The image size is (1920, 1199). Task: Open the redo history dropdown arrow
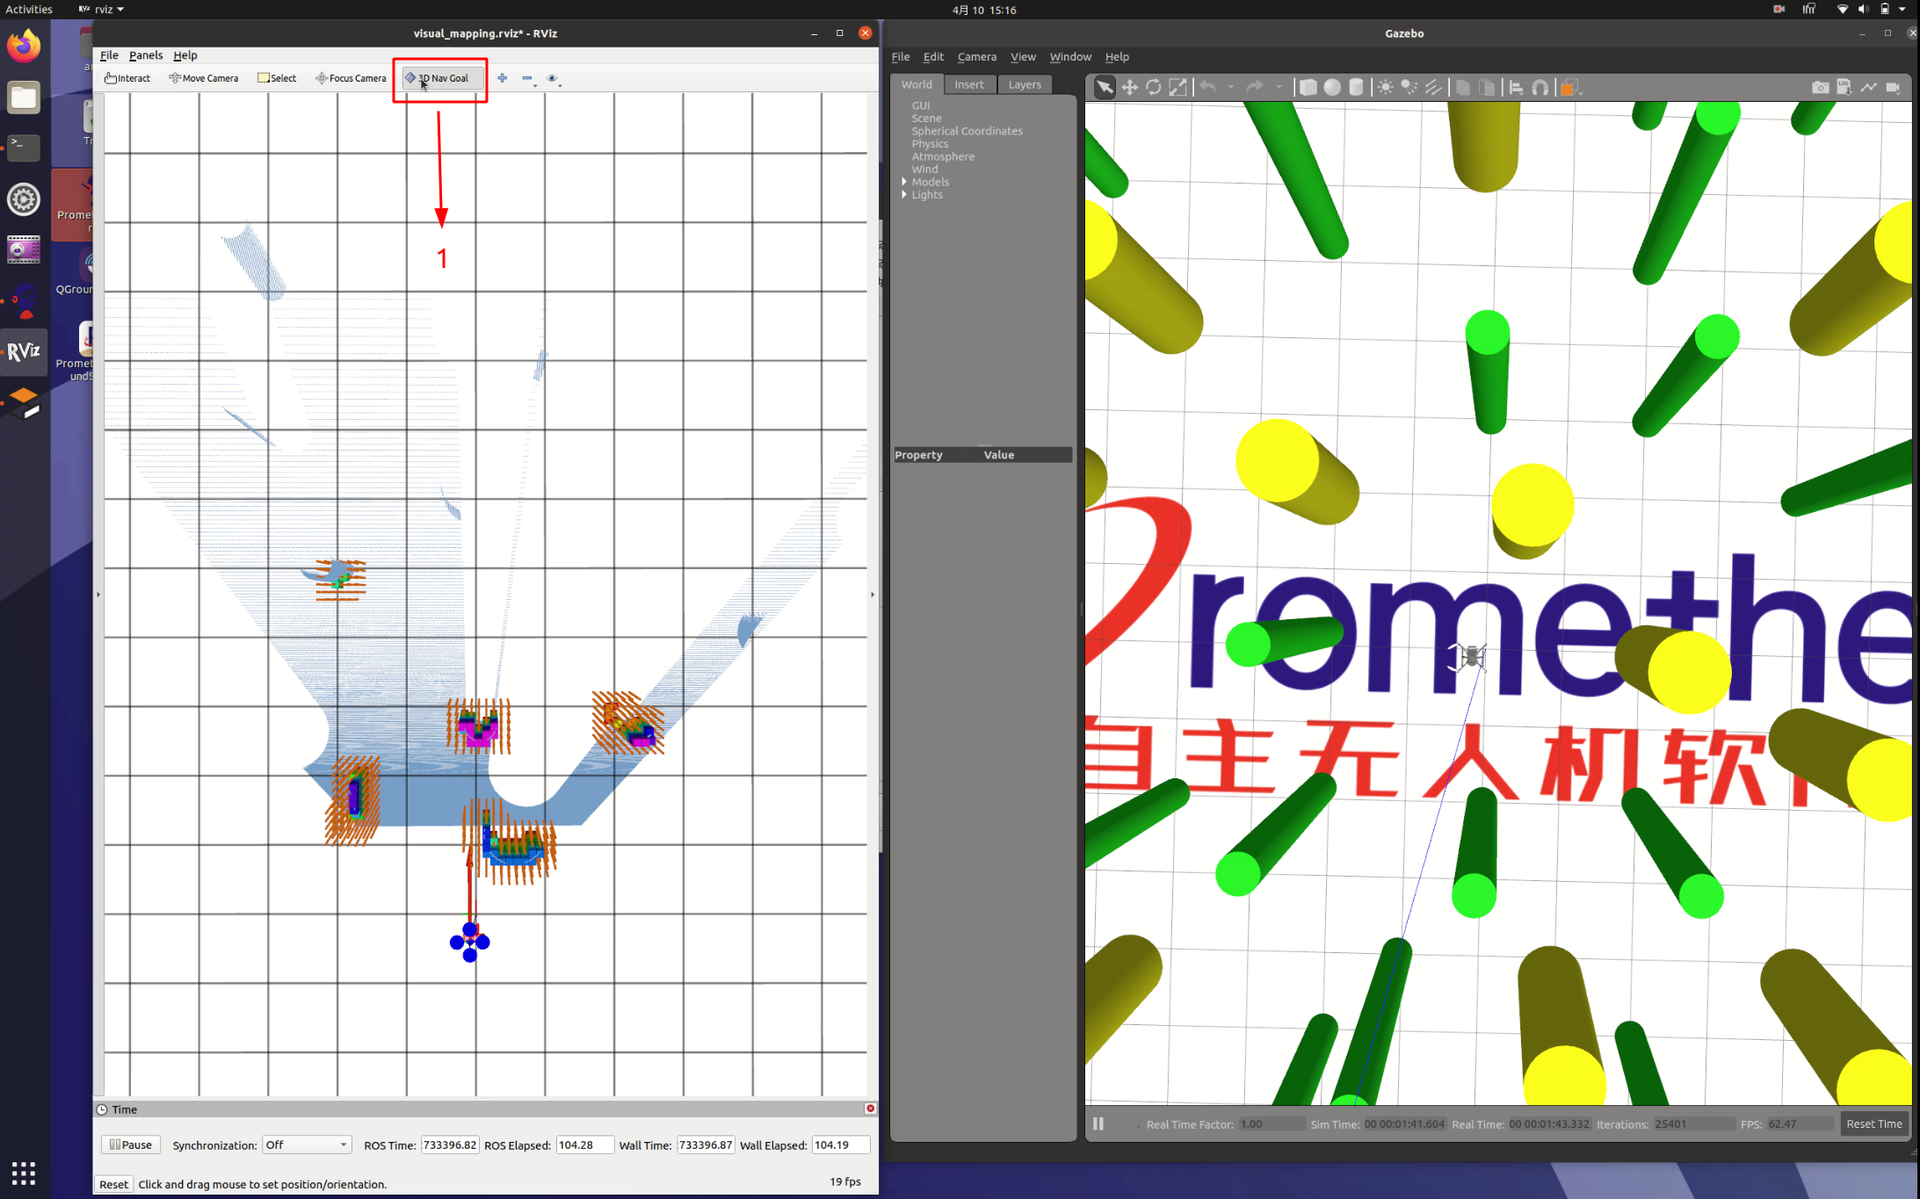1279,88
